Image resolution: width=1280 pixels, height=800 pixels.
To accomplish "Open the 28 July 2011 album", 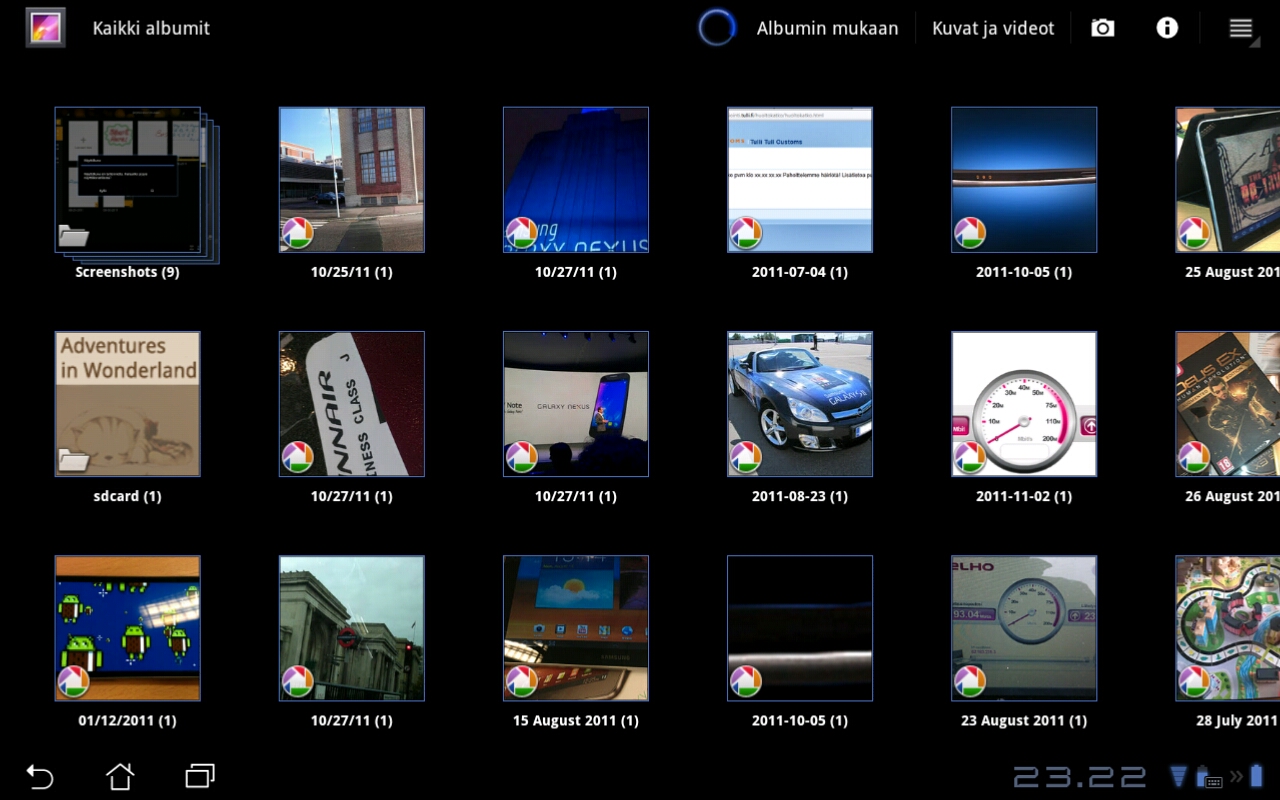I will tap(1228, 628).
